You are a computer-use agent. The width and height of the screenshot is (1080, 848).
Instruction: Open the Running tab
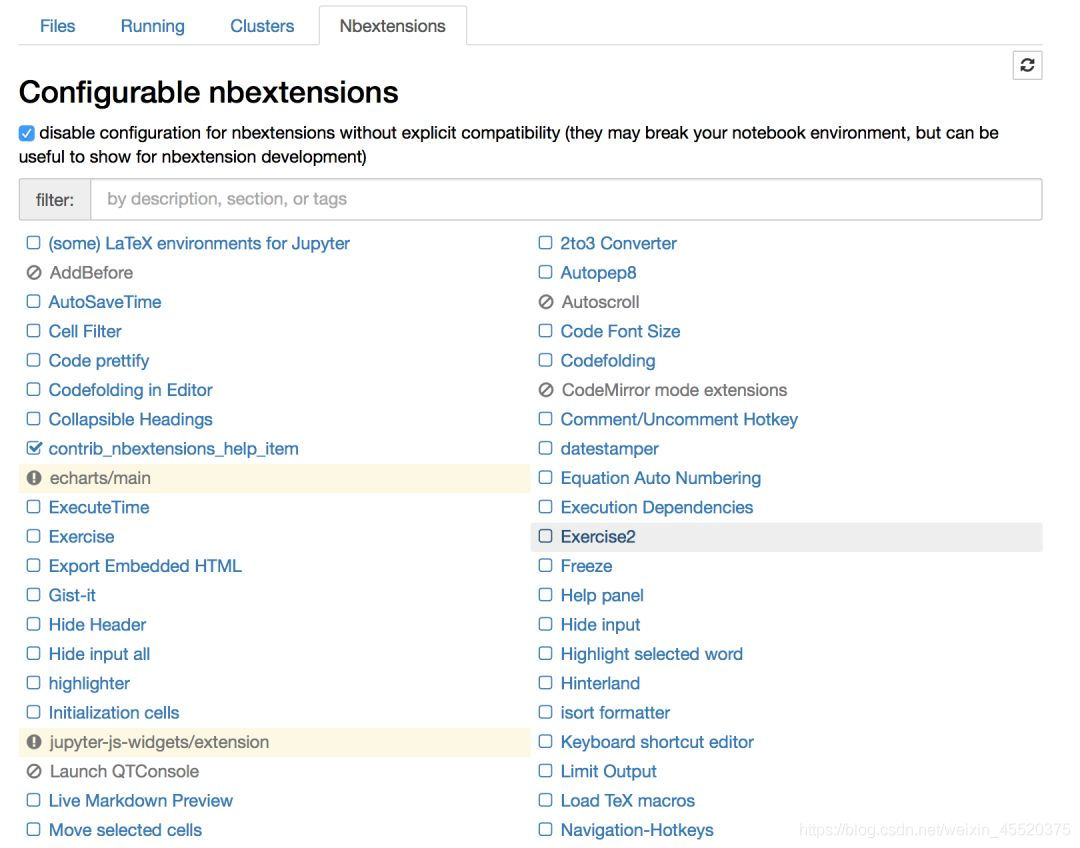(152, 26)
